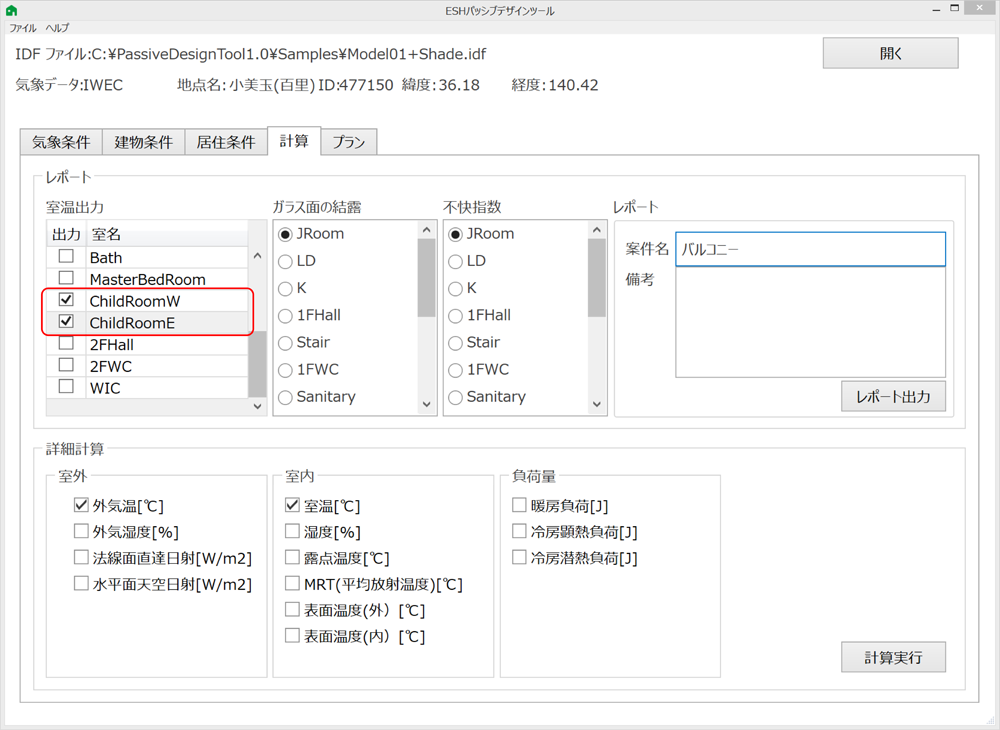Minimize the ESHパッシブデザインツール window
The image size is (1000, 730).
click(936, 10)
